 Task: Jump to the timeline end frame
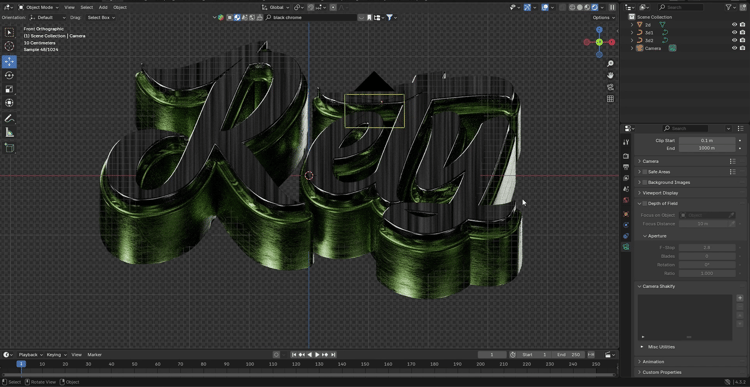pos(333,354)
